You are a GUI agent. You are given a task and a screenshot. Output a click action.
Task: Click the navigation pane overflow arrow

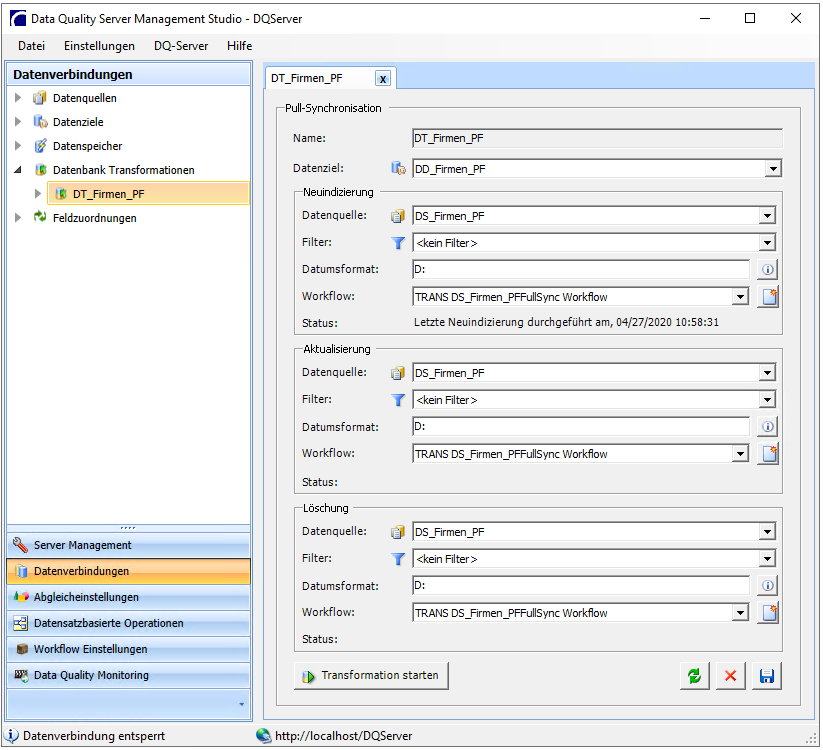[241, 704]
